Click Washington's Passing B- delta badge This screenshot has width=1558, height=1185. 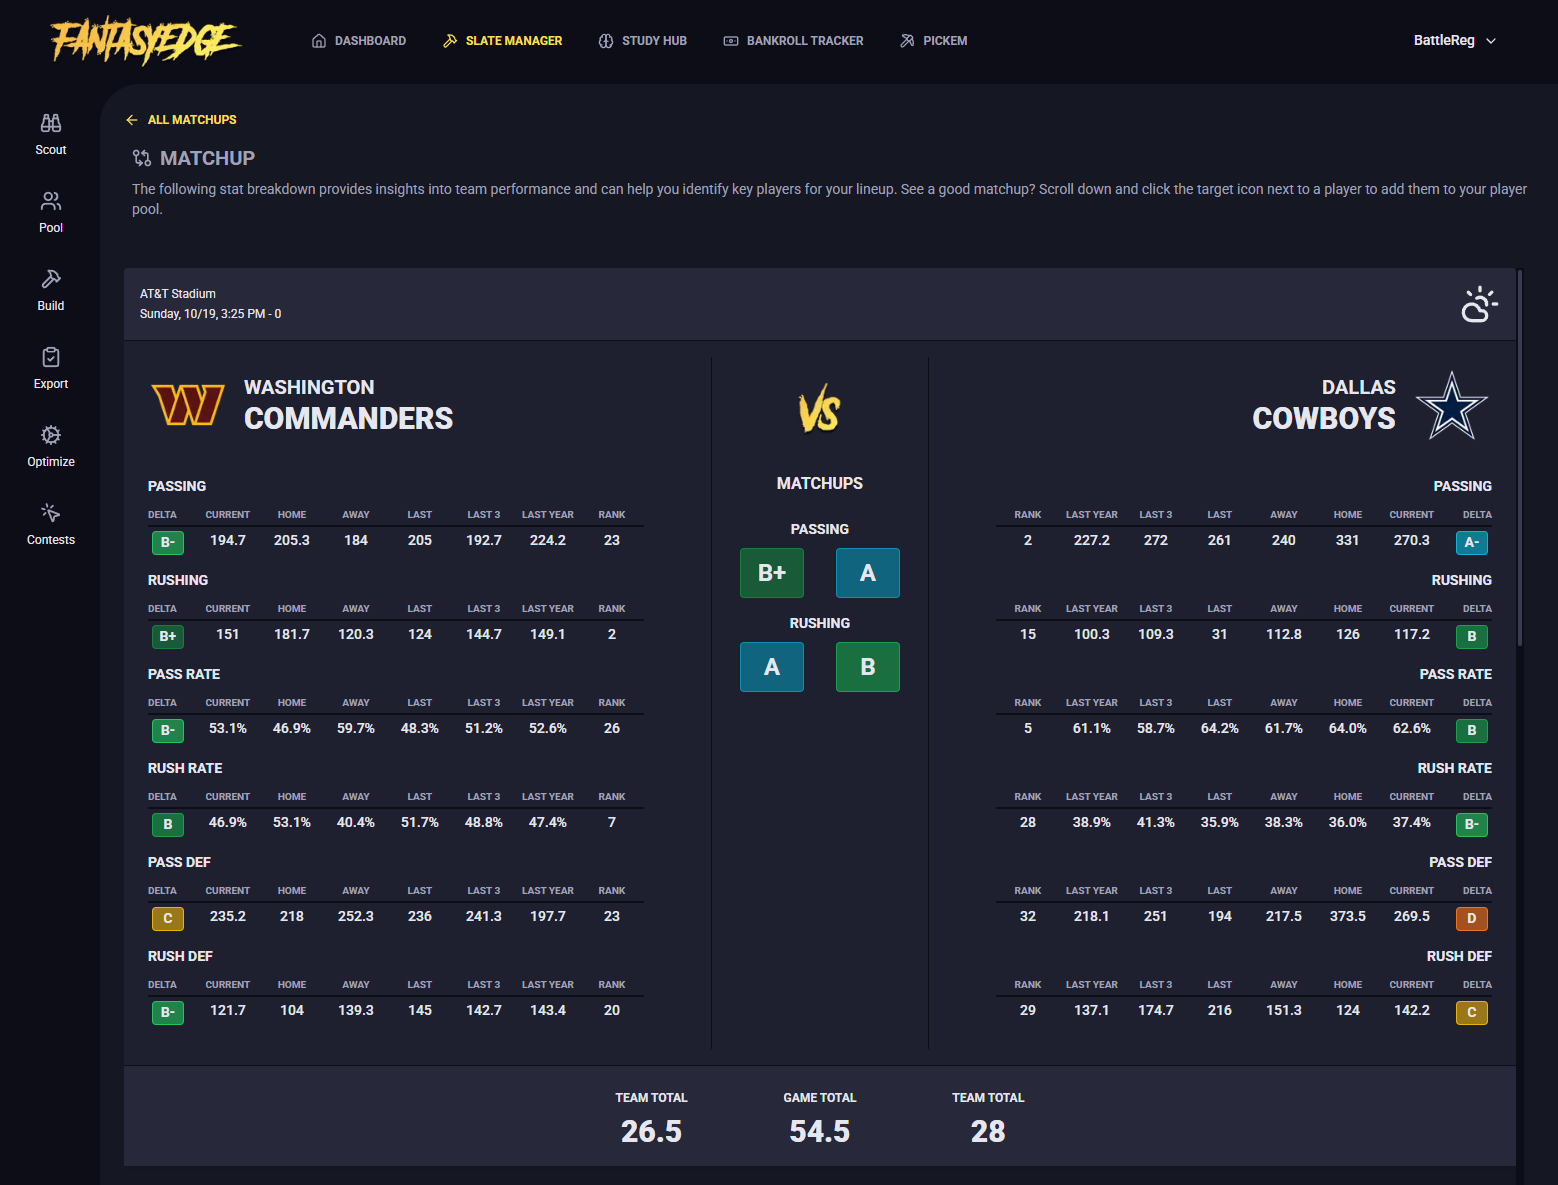[168, 542]
